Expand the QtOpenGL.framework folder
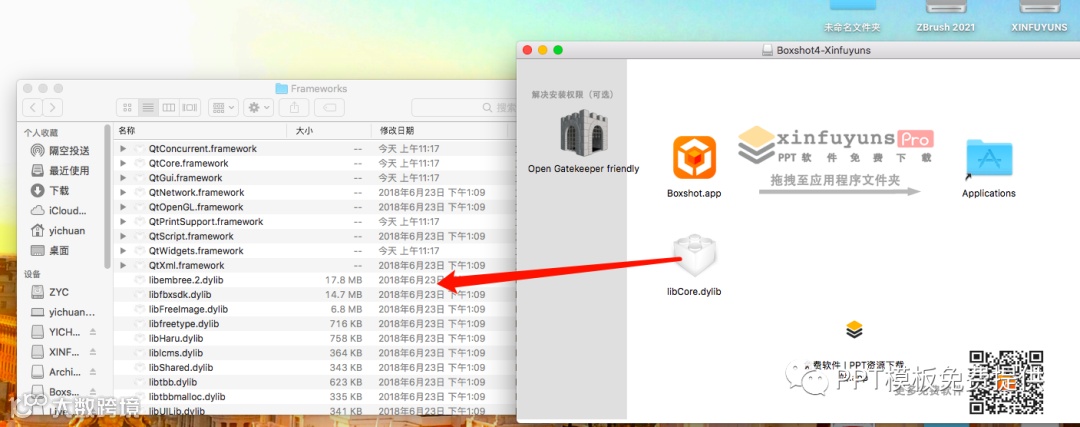Viewport: 1080px width, 427px height. 123,207
